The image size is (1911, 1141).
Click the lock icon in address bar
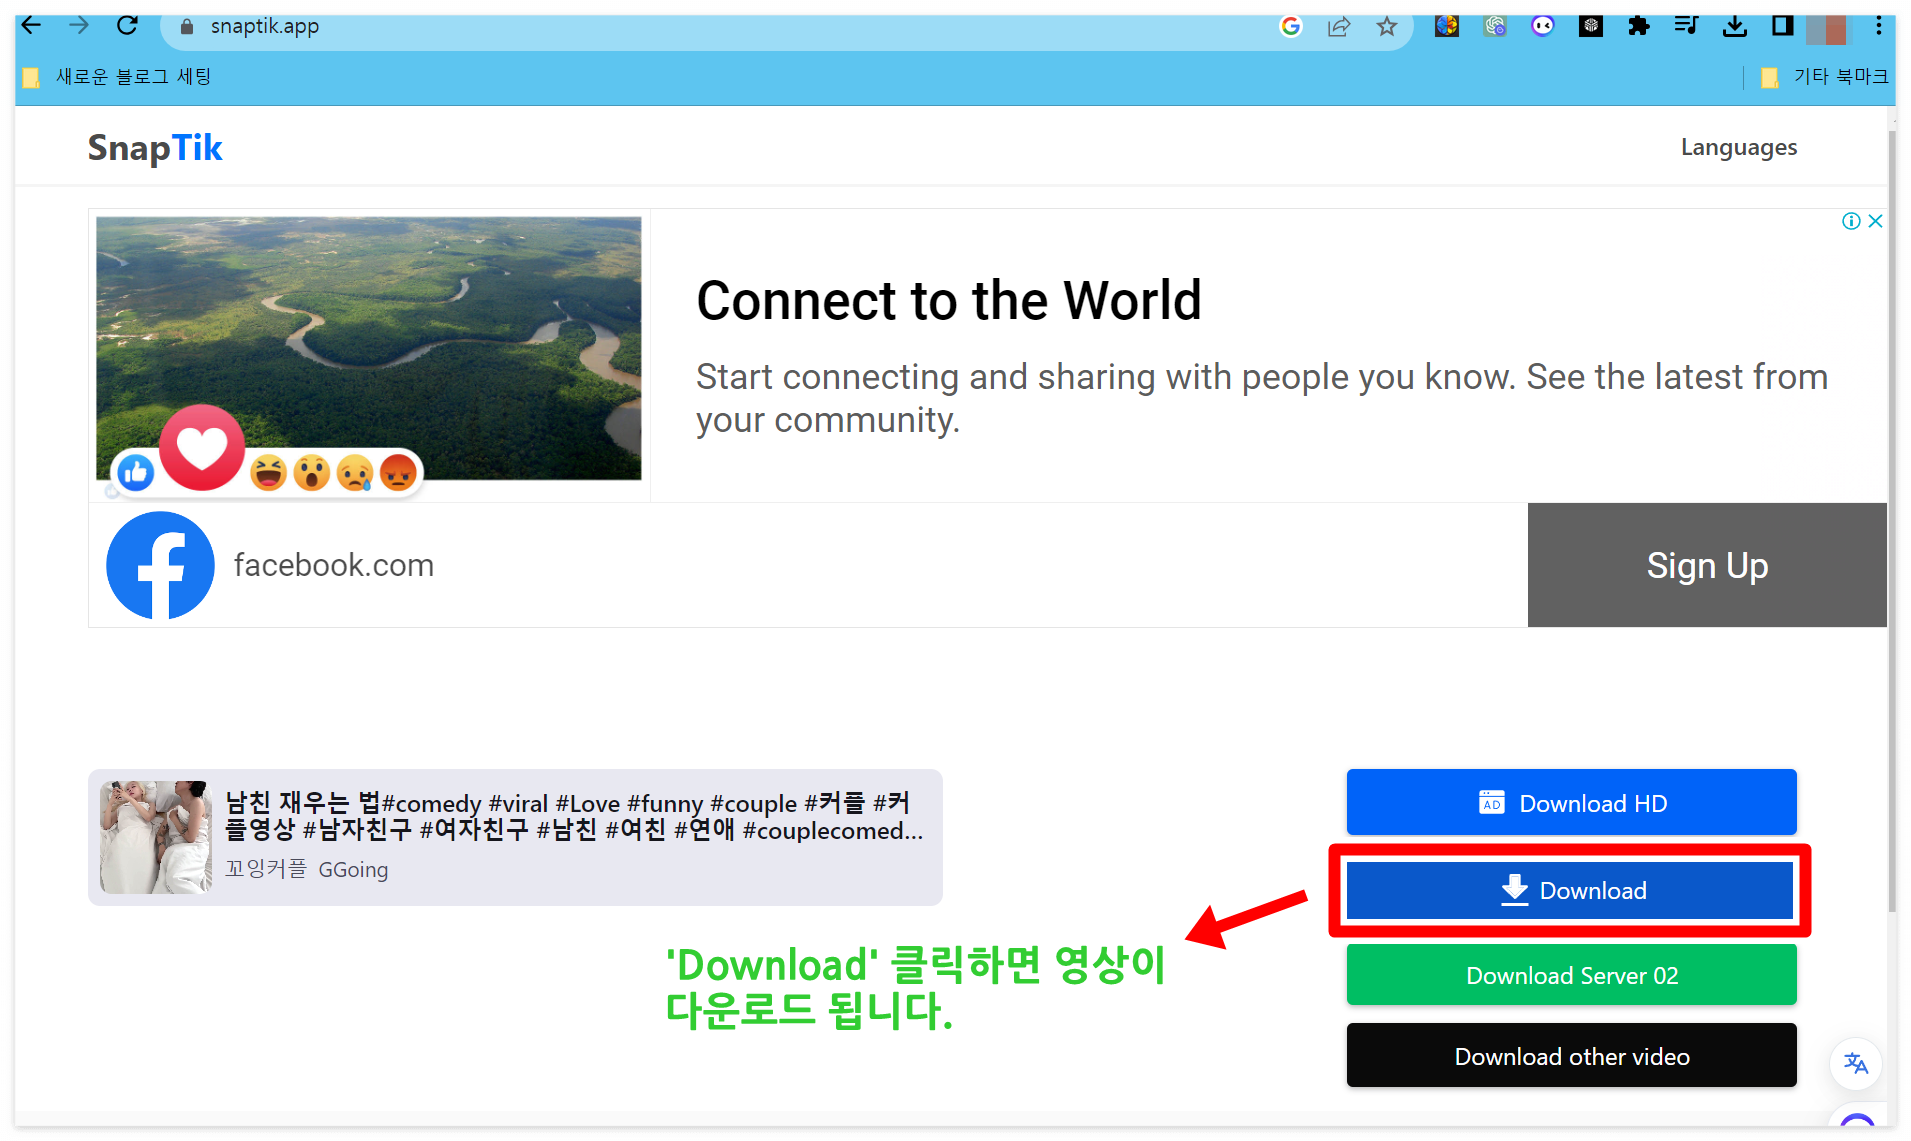pyautogui.click(x=186, y=27)
